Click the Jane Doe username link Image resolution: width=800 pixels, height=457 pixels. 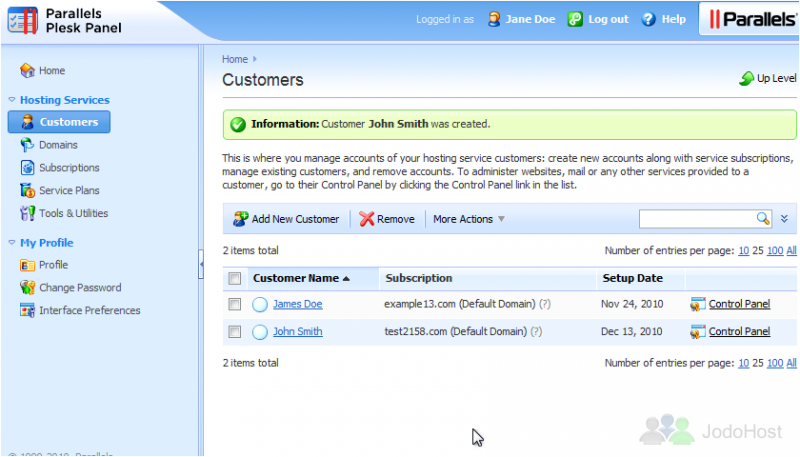(x=530, y=19)
